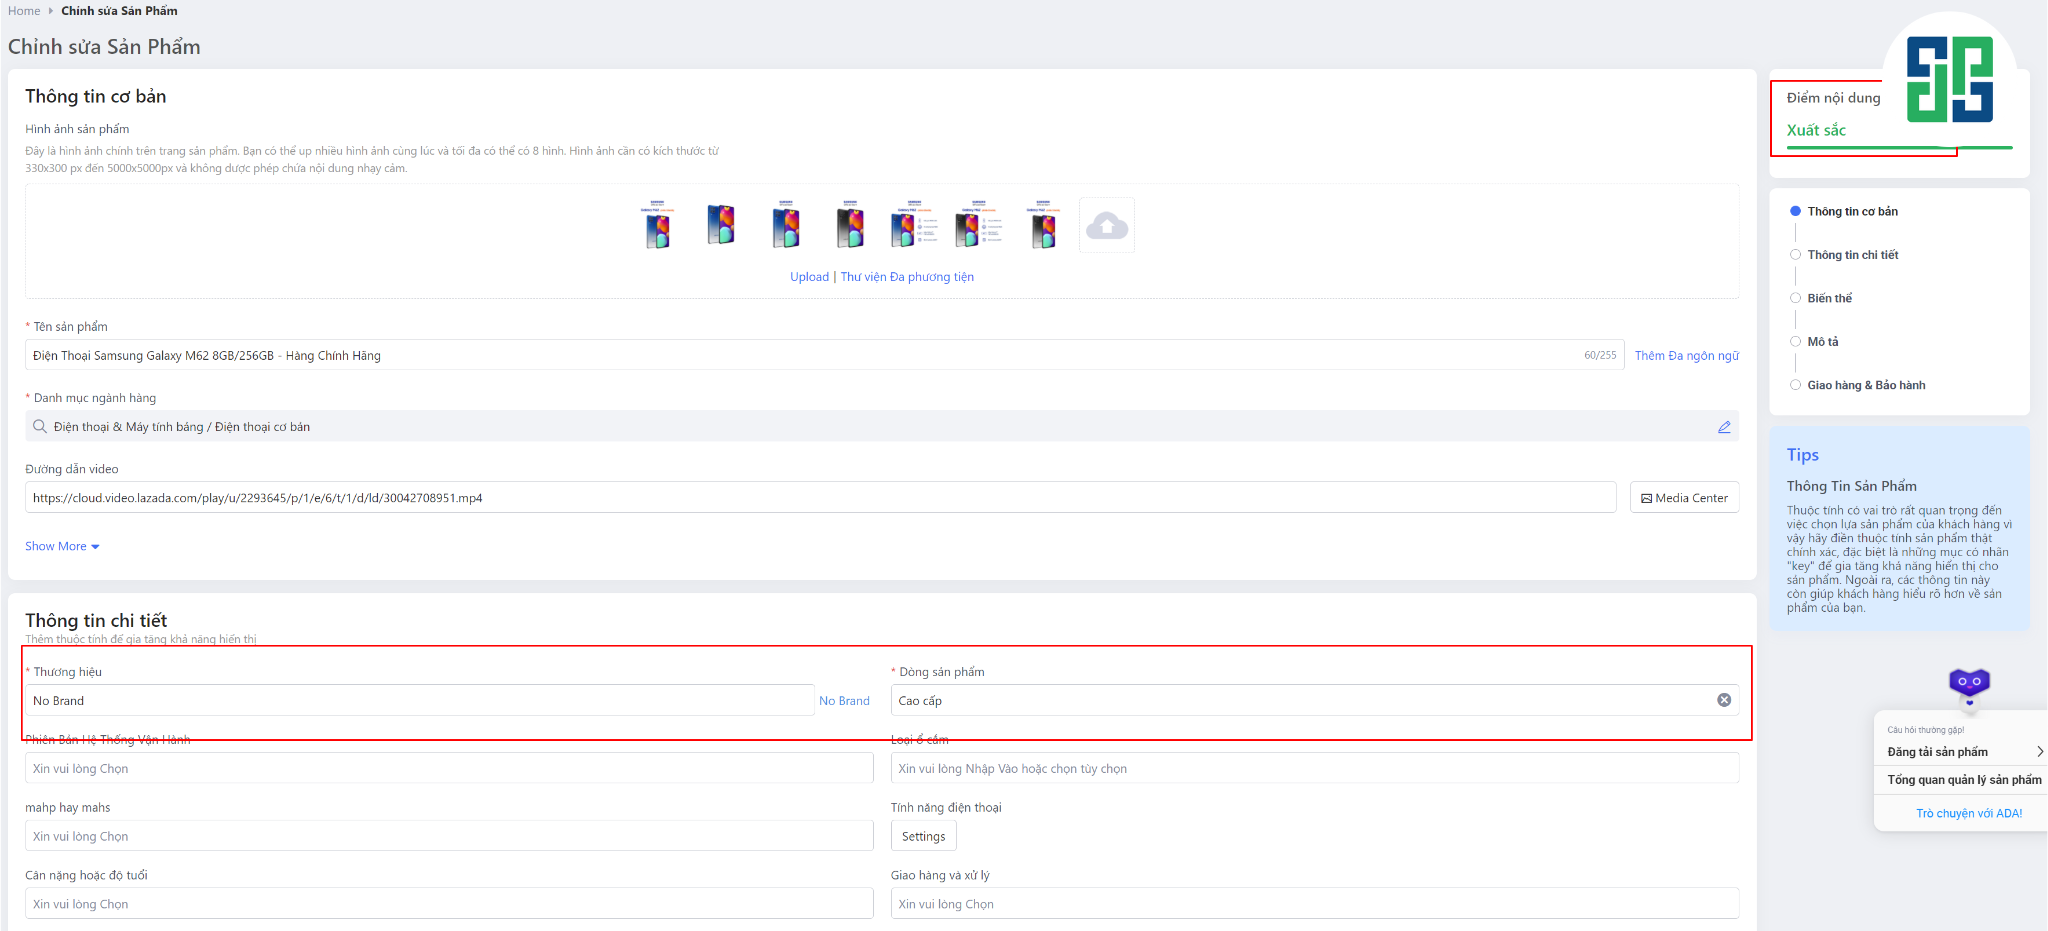
Task: Open the Cân nặng hoặc độ tuổi dropdown
Action: tap(449, 904)
